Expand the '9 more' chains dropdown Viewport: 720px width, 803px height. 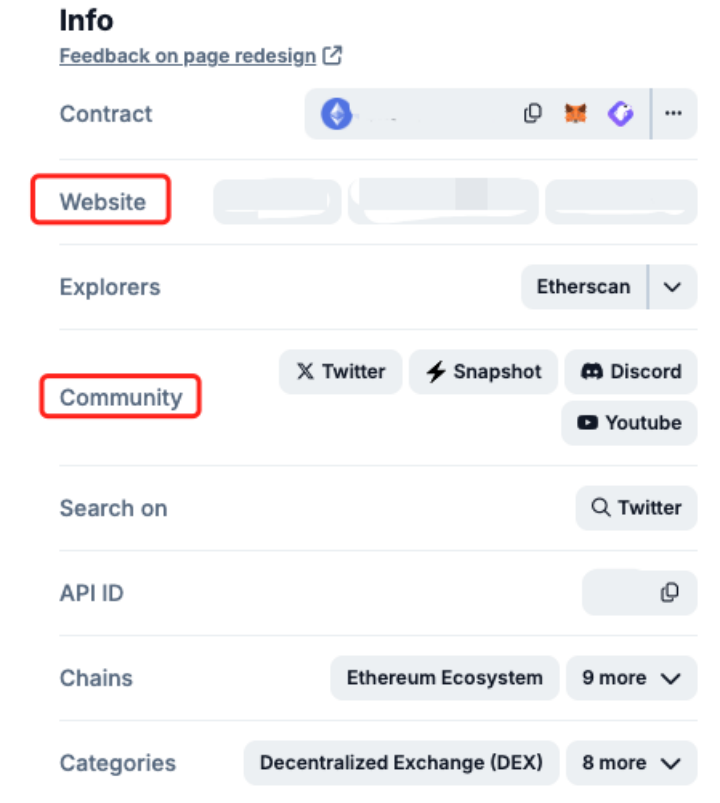pyautogui.click(x=631, y=678)
